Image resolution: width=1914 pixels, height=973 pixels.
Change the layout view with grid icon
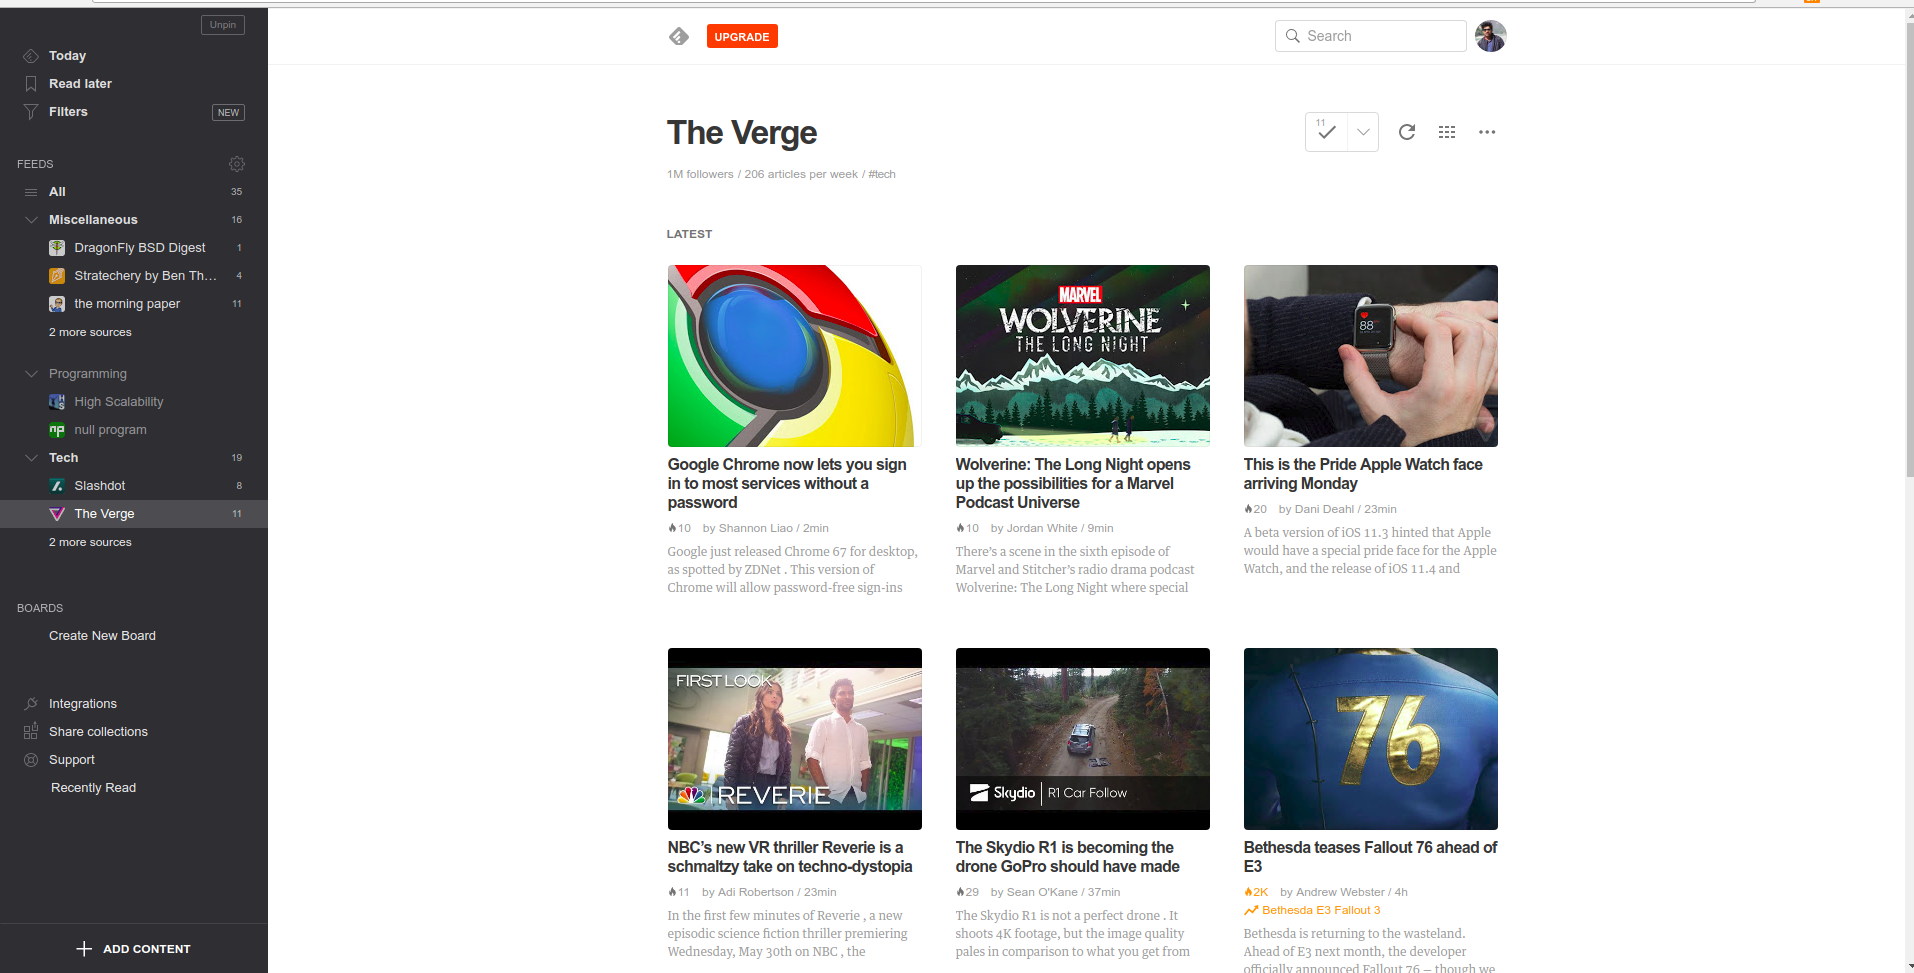[x=1447, y=132]
